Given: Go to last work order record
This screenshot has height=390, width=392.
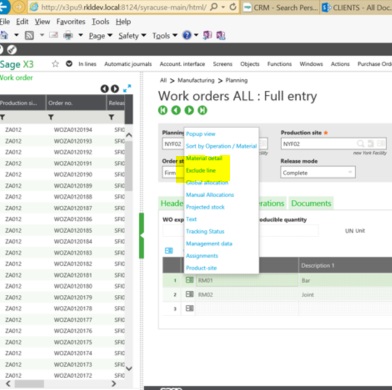Looking at the screenshot, I should [202, 110].
